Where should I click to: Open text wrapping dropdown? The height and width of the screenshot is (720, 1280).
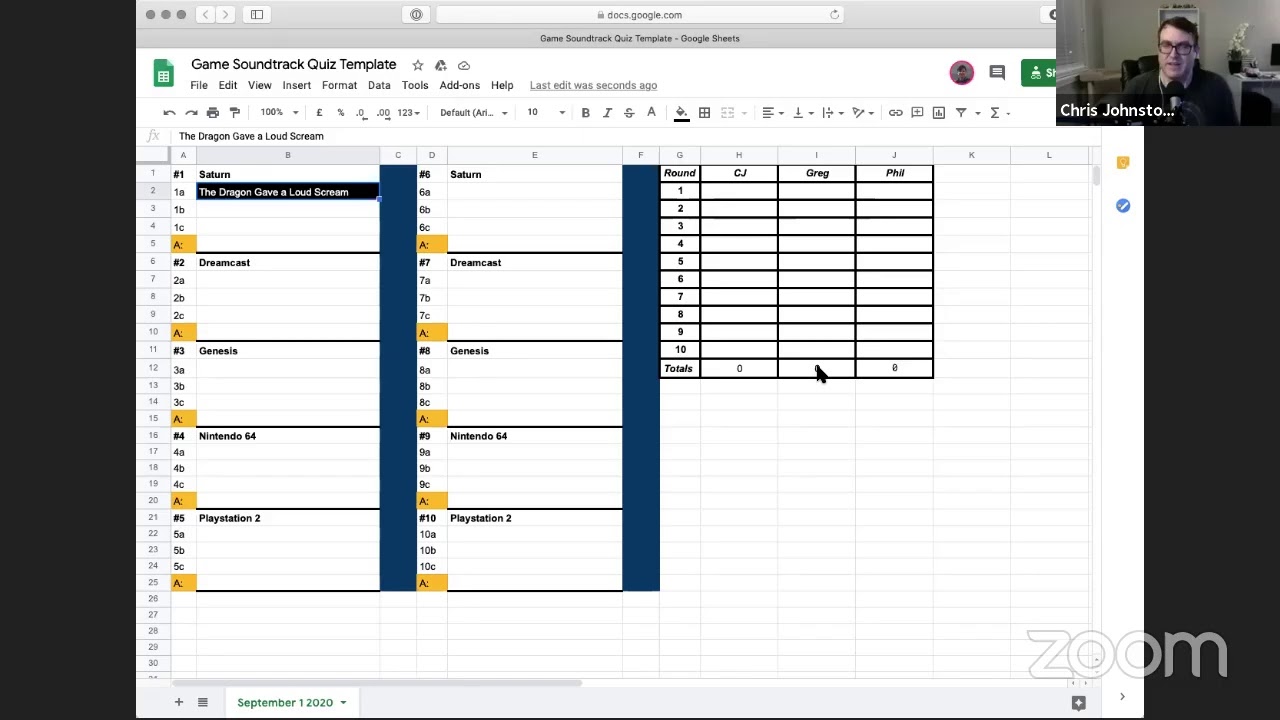click(x=832, y=113)
